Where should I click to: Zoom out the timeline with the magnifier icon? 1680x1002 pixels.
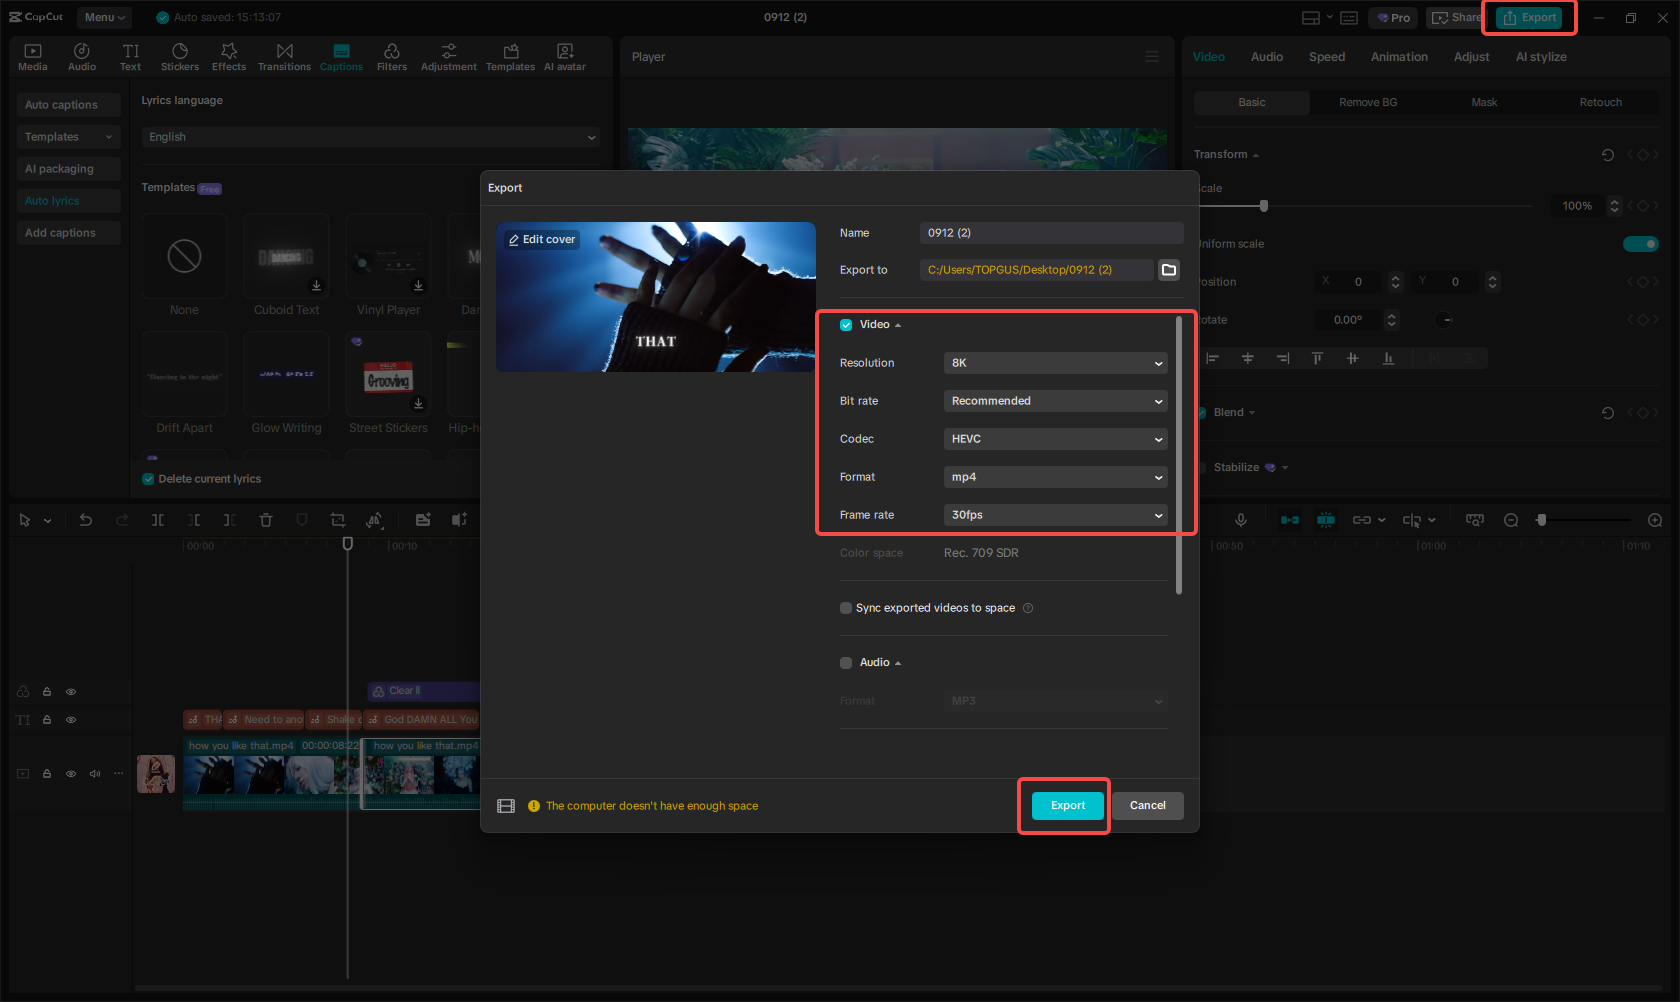(x=1511, y=520)
